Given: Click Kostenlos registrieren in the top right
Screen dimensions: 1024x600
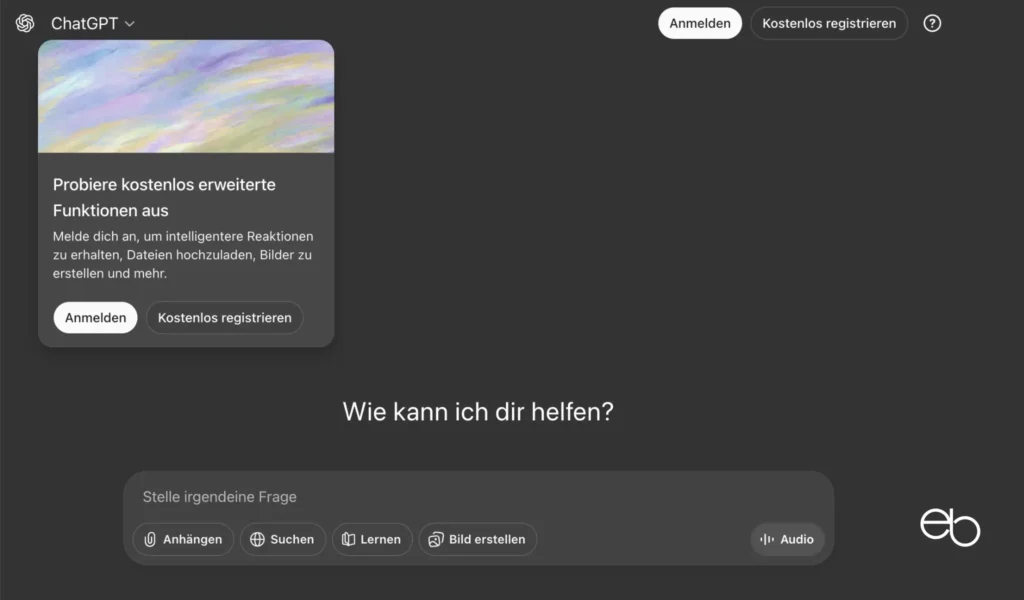Looking at the screenshot, I should coord(830,23).
